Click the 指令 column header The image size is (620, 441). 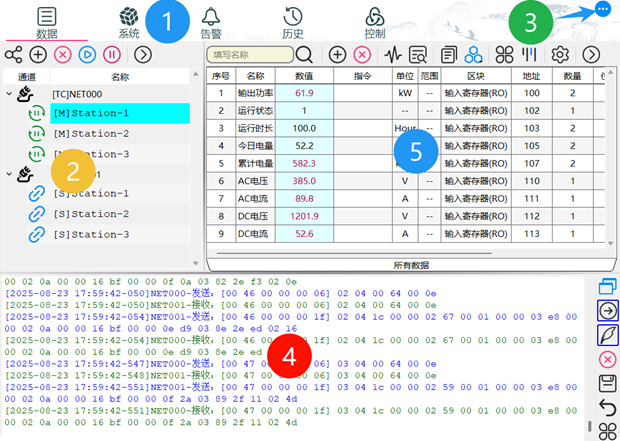pyautogui.click(x=363, y=76)
